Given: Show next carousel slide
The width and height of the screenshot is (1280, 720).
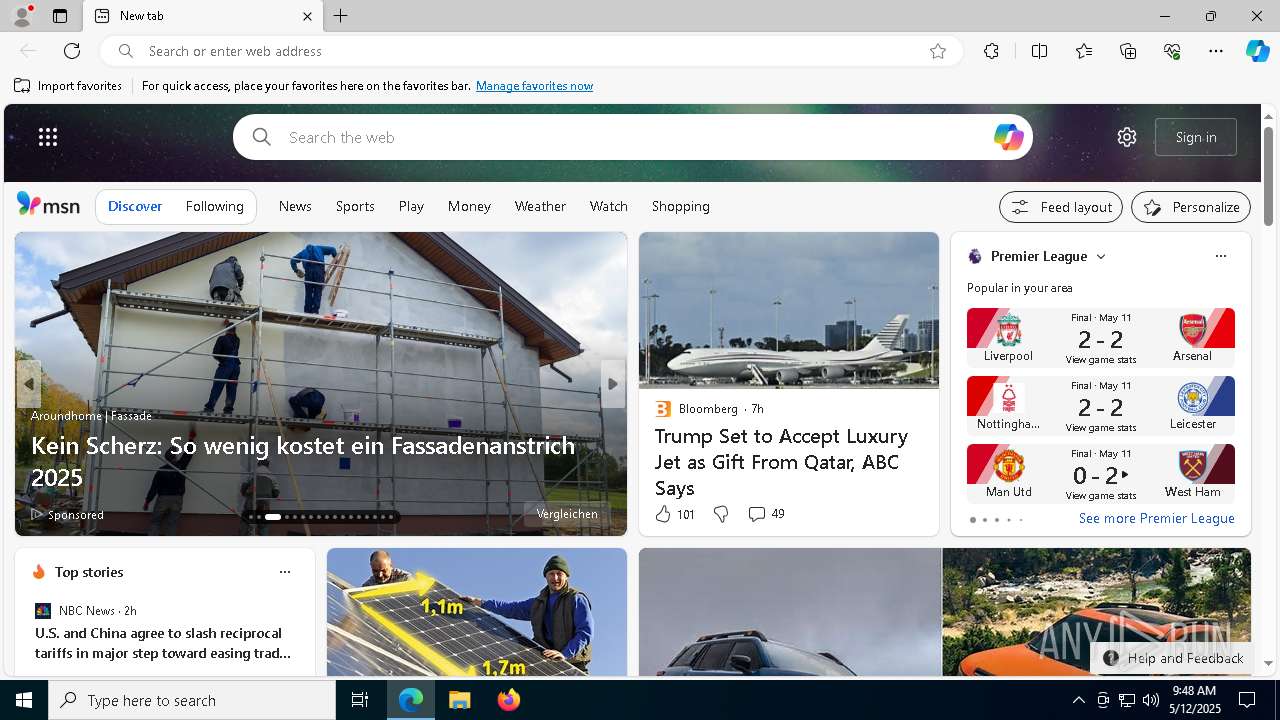Looking at the screenshot, I should [x=613, y=384].
